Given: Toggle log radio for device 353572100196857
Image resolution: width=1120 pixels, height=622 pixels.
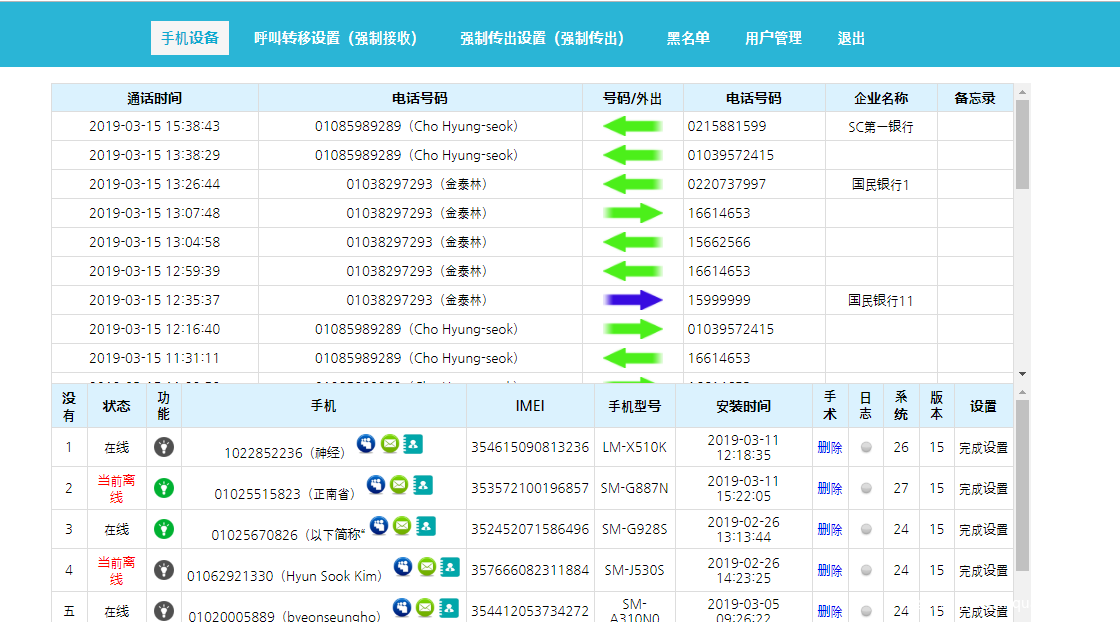Looking at the screenshot, I should tap(866, 488).
